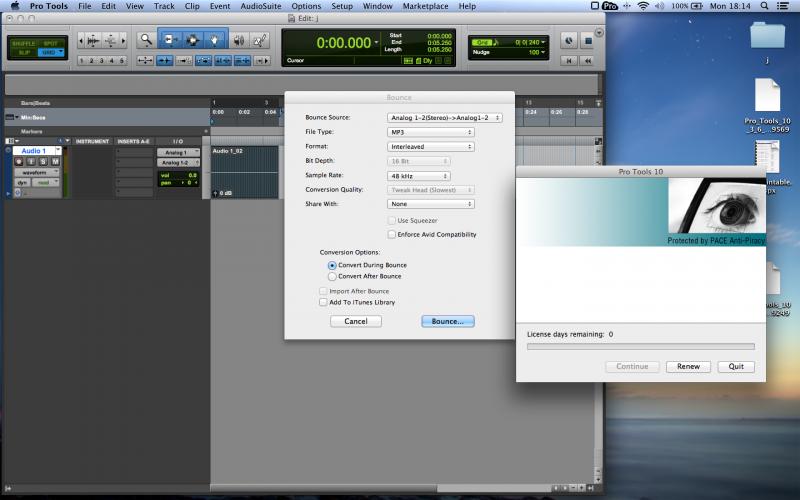The width and height of the screenshot is (800, 500).
Task: Select the Zoomer (magnifier) tool
Action: click(146, 40)
